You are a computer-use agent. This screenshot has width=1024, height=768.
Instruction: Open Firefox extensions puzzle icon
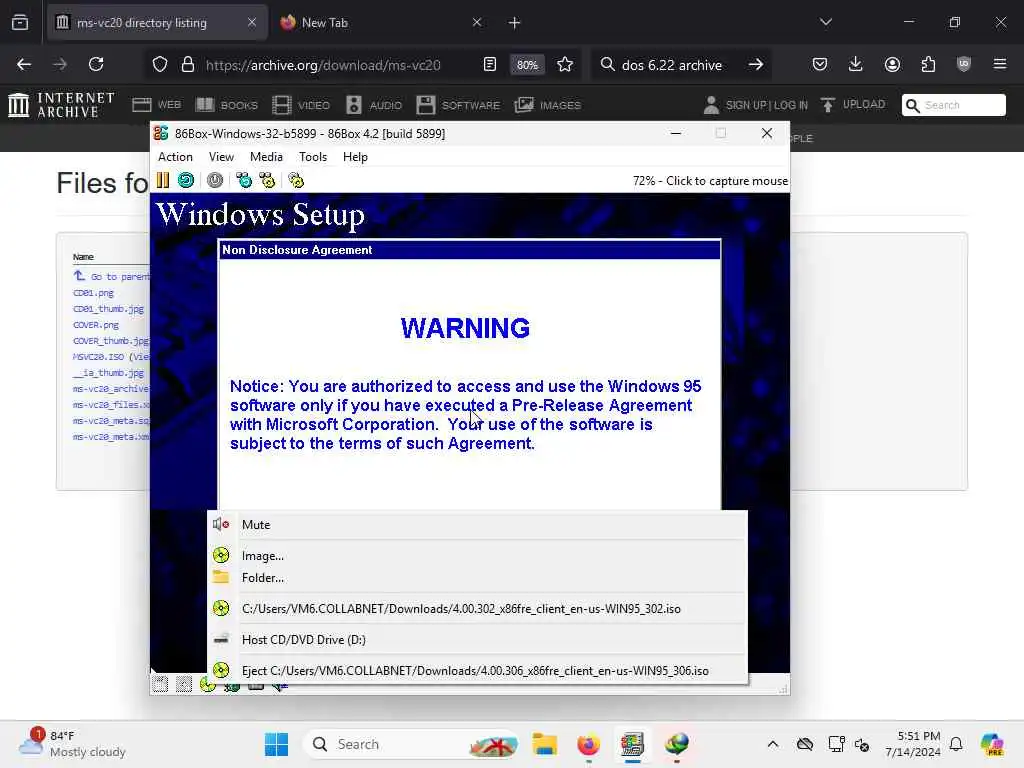[928, 64]
